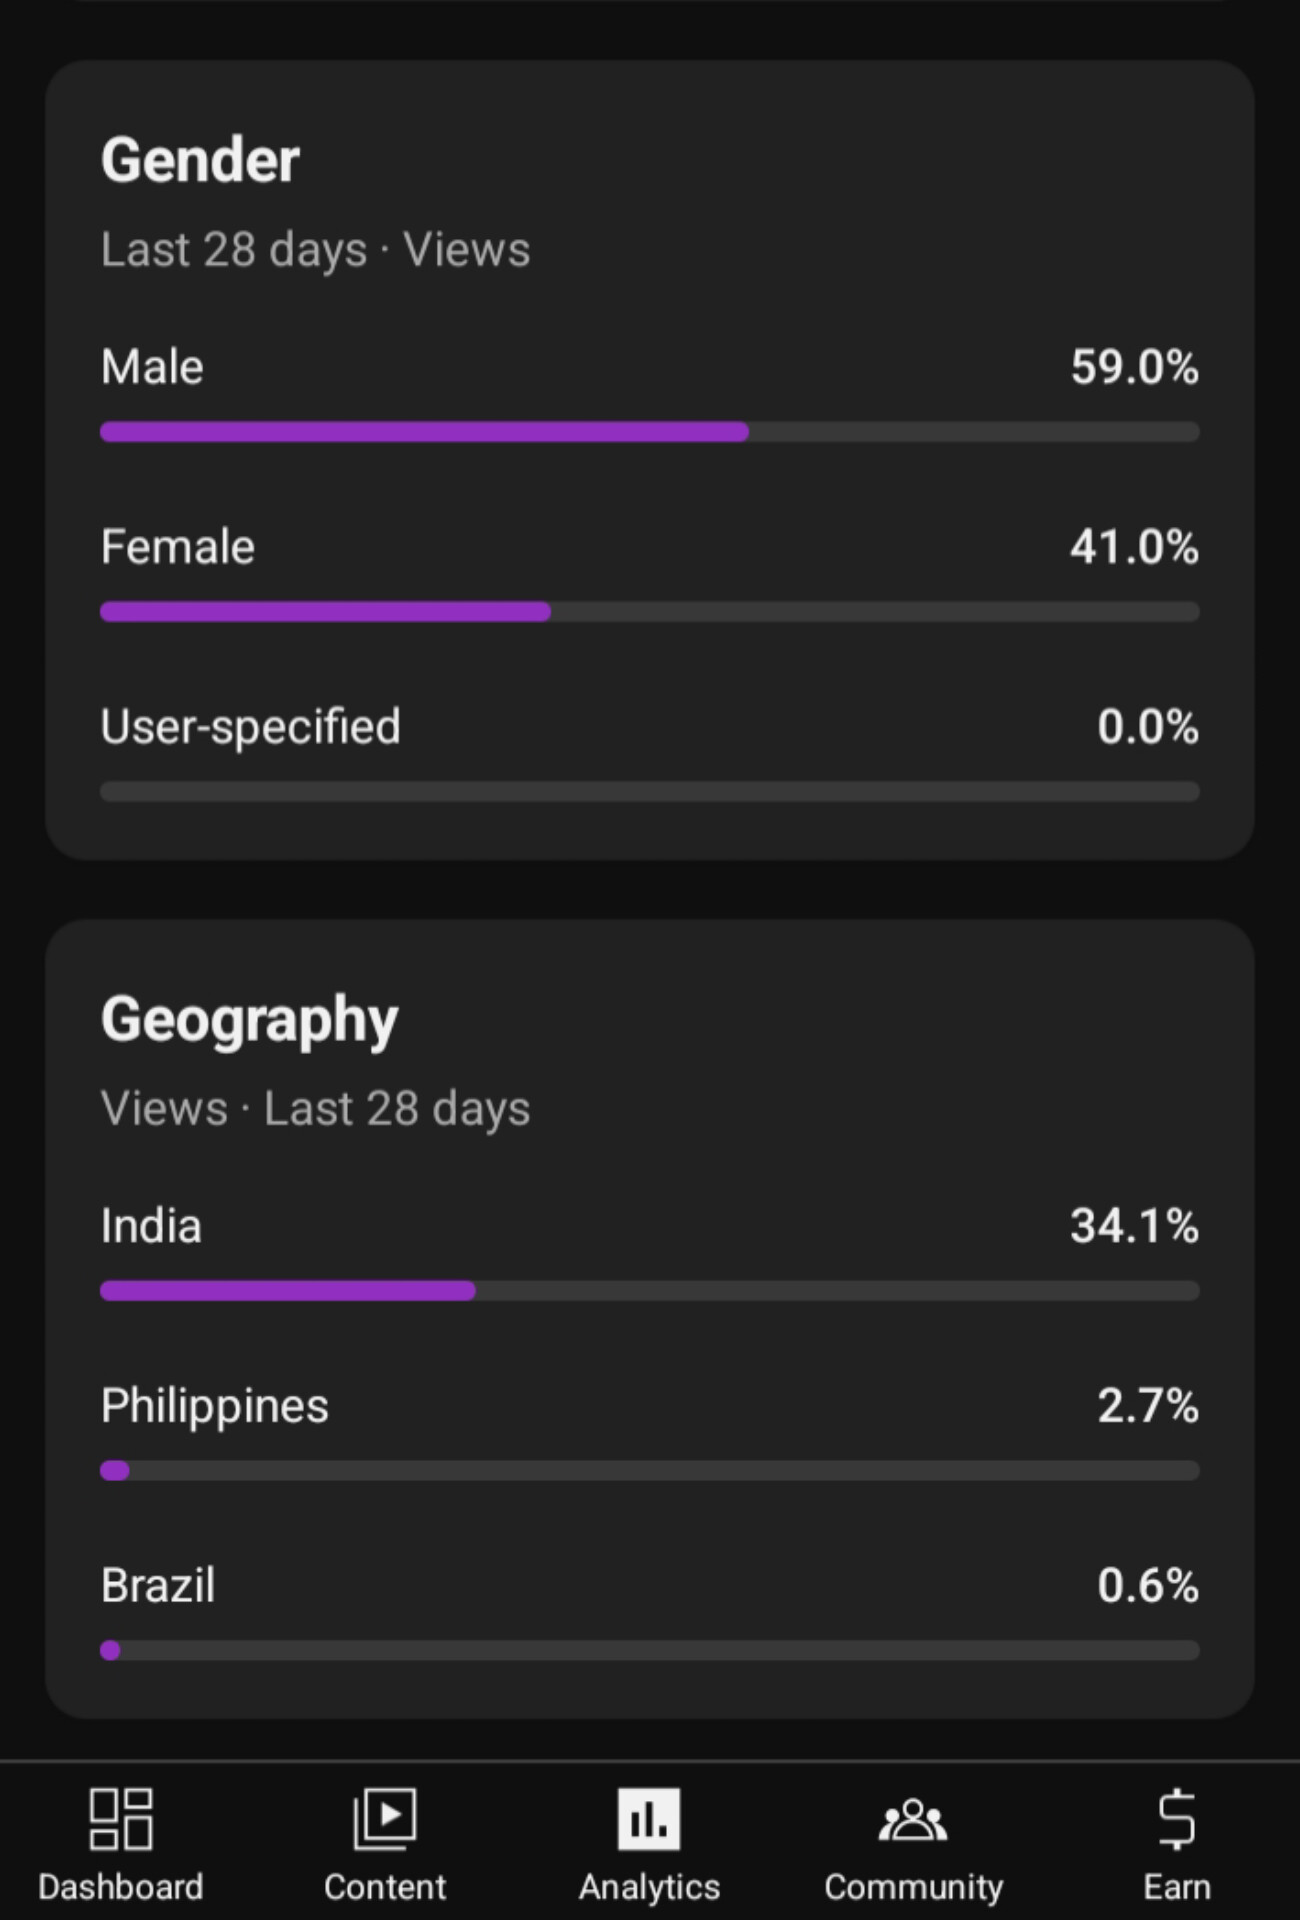1300x1920 pixels.
Task: Tap the Earn dollar sign icon
Action: pos(1177,1819)
